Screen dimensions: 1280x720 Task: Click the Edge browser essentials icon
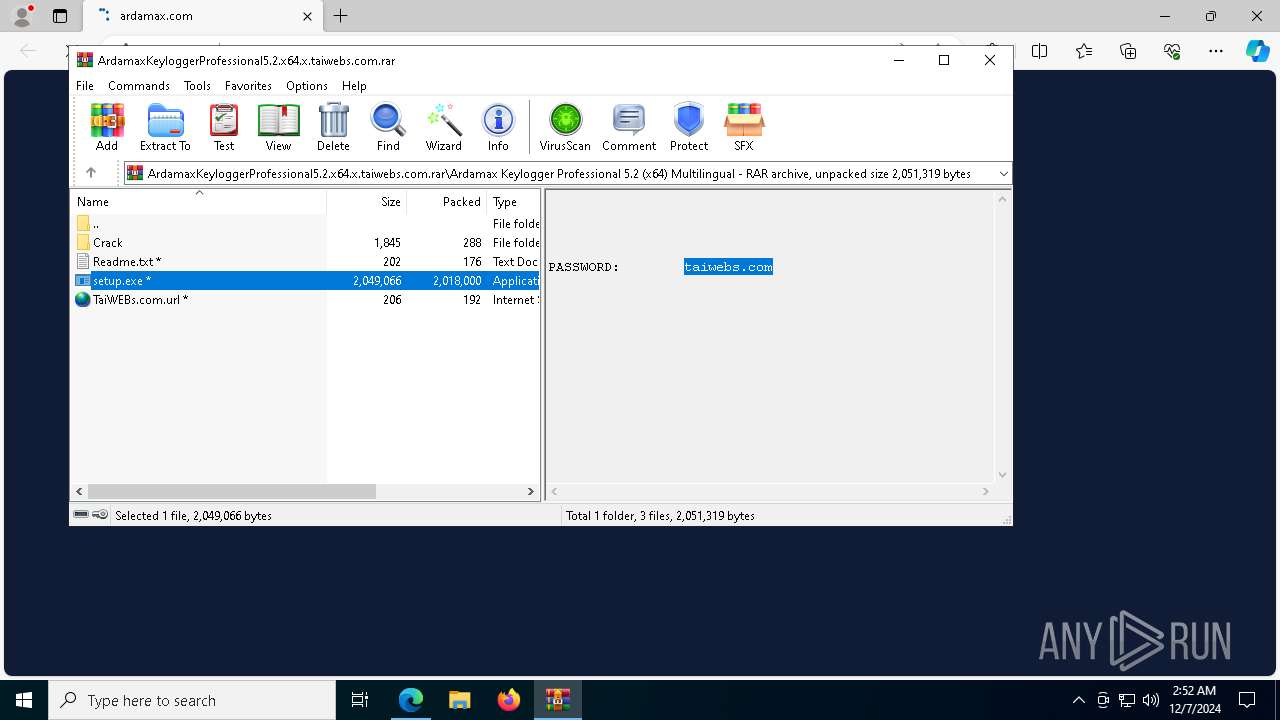coord(1172,51)
